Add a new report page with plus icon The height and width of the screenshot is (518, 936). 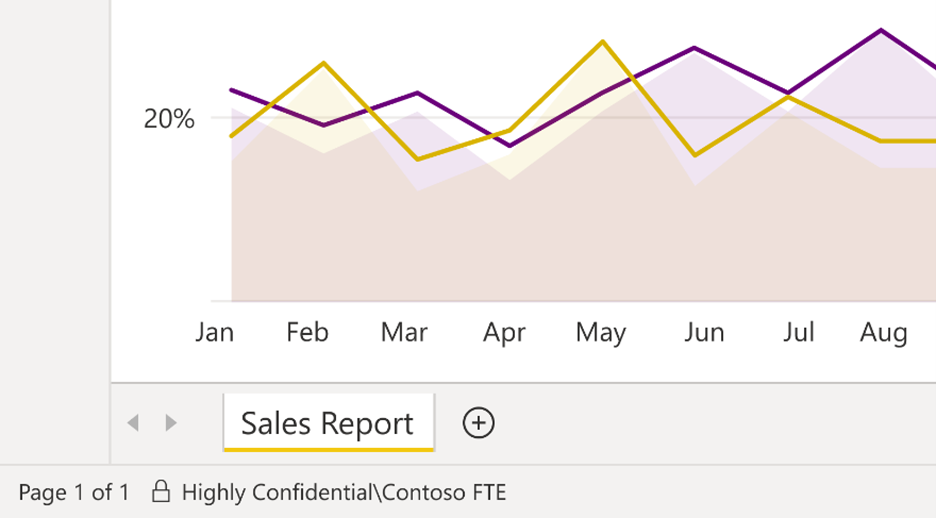[478, 423]
